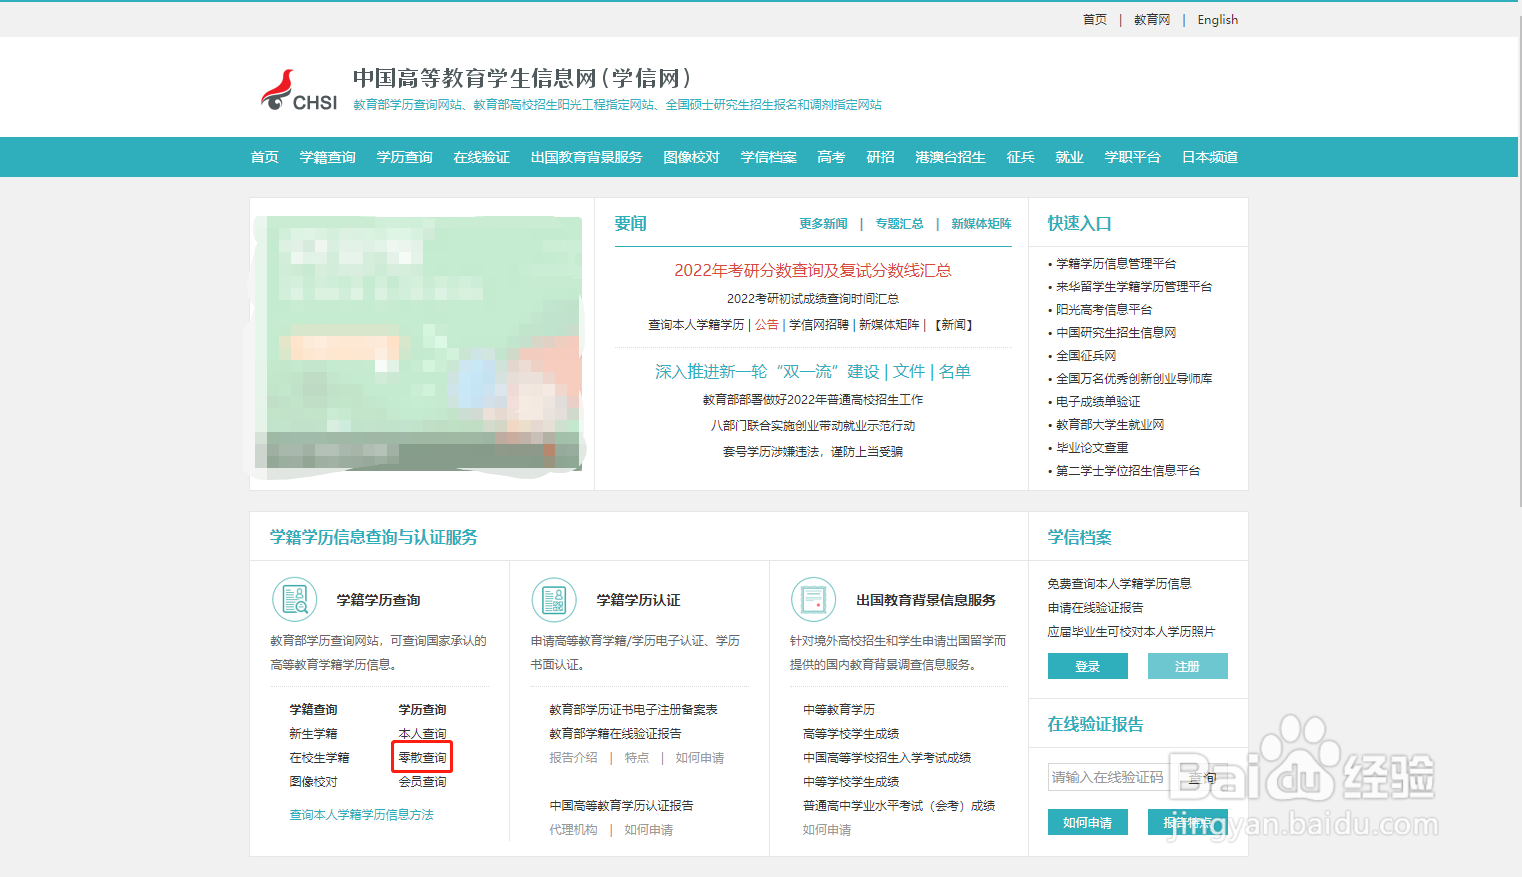Open the 新媒体矩阵 link in news header

[x=981, y=224]
